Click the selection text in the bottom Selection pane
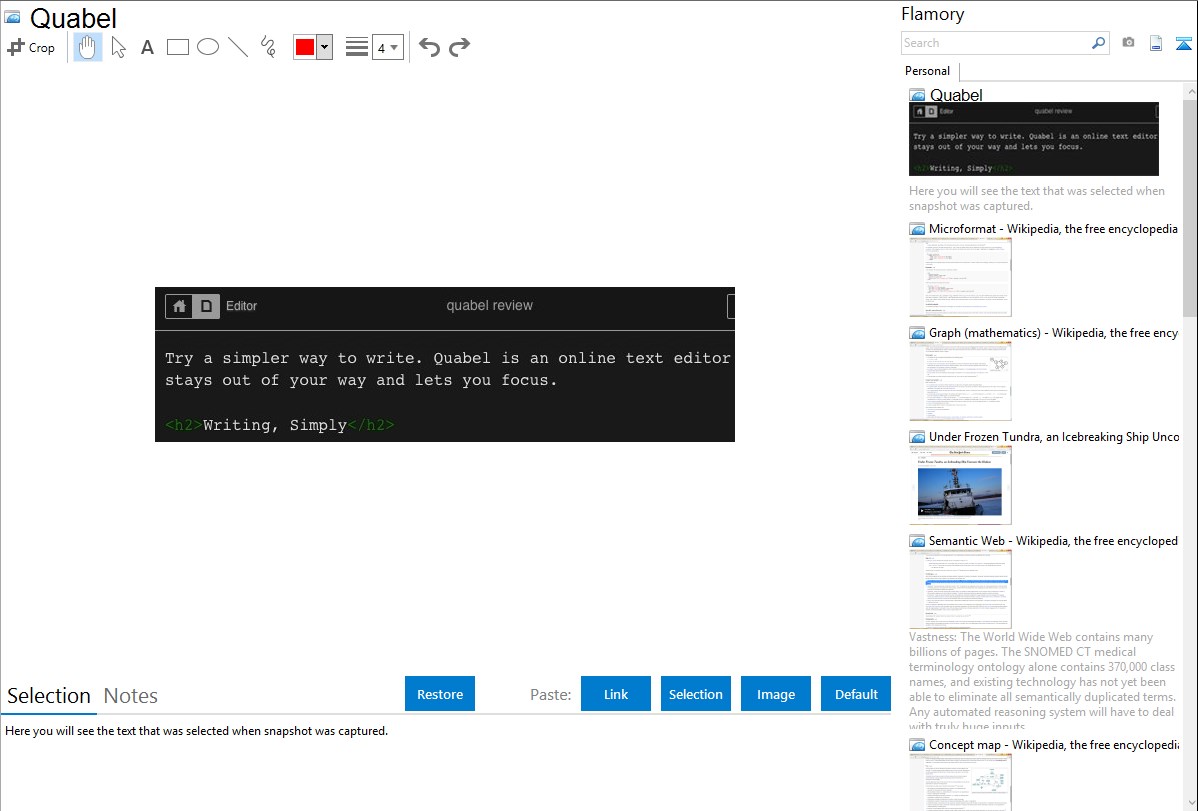This screenshot has width=1198, height=811. pyautogui.click(x=196, y=731)
